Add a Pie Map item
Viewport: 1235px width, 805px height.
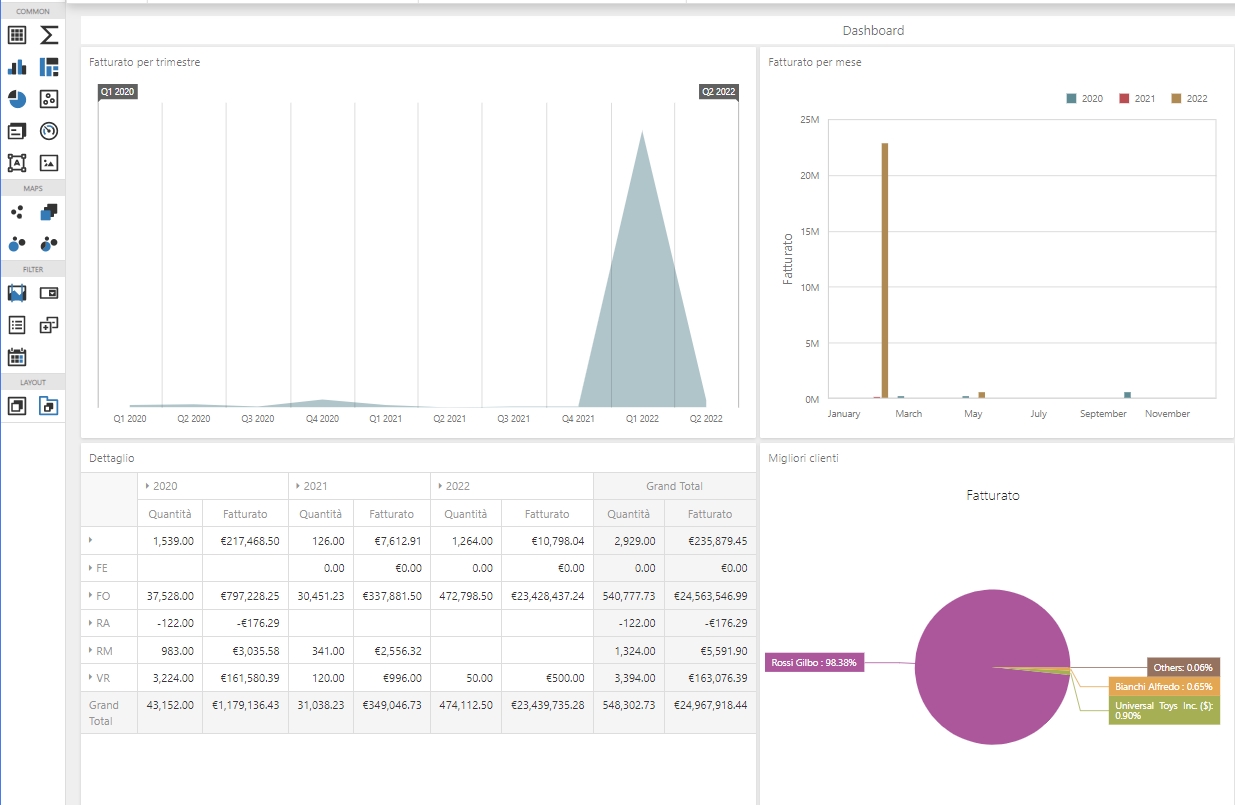pos(49,243)
